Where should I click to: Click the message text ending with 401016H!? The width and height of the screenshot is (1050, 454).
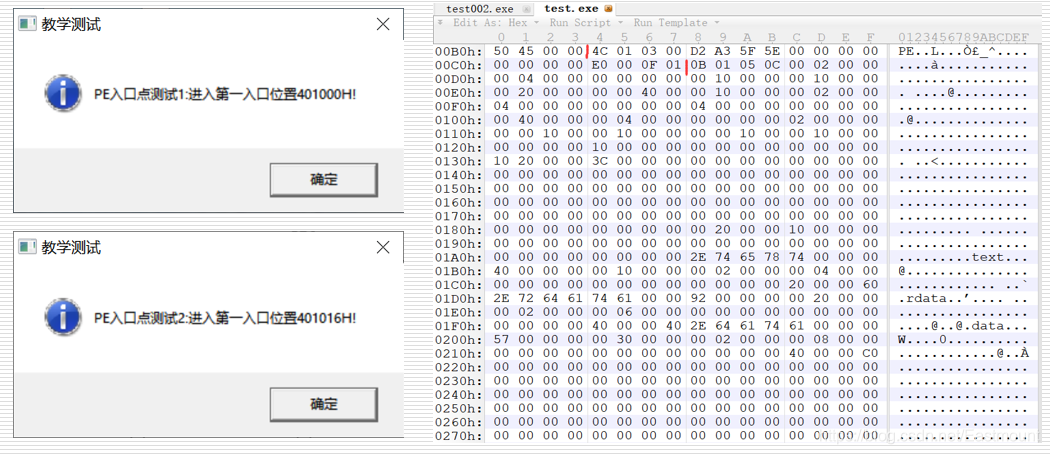[225, 317]
